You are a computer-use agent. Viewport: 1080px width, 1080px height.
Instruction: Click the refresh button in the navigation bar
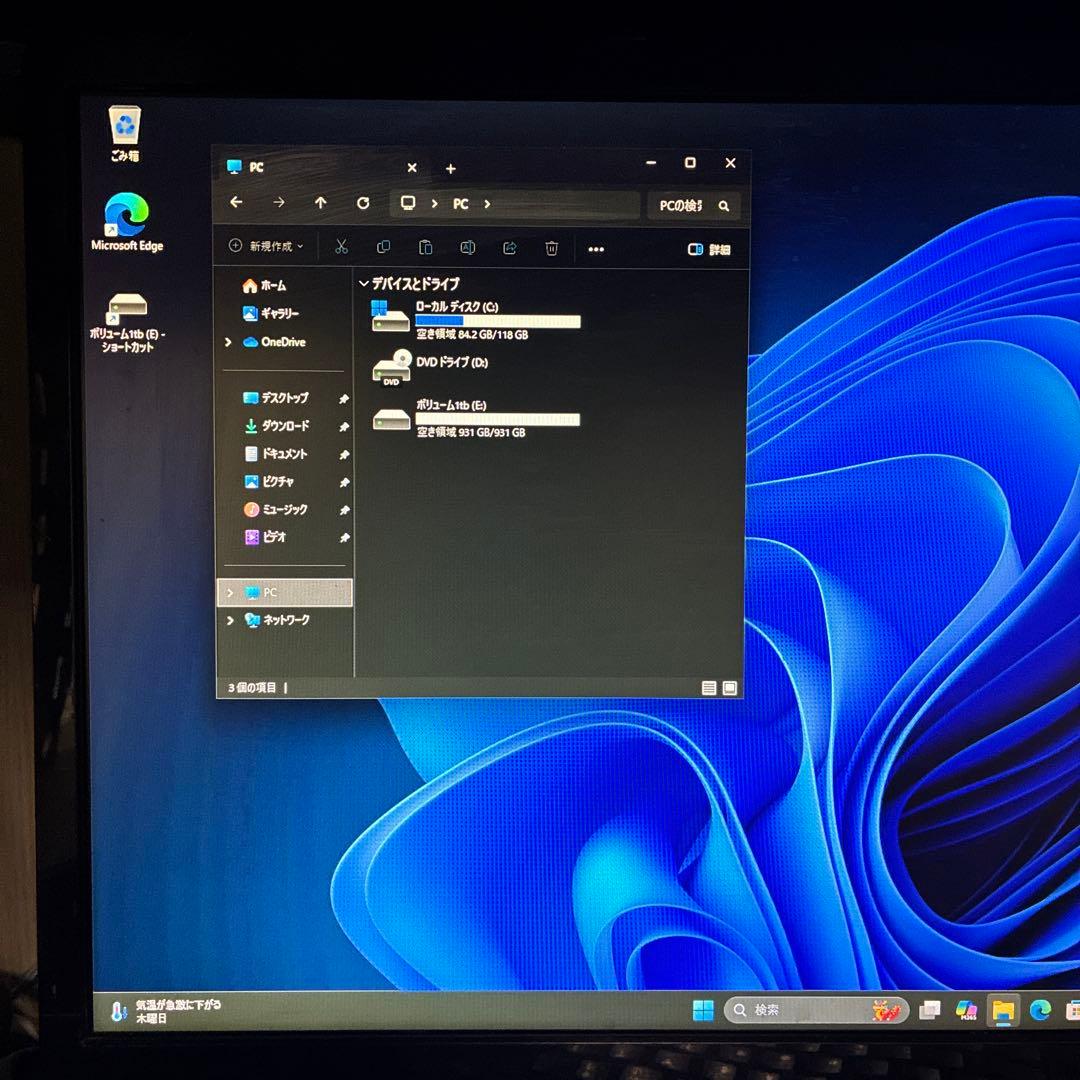pyautogui.click(x=362, y=204)
